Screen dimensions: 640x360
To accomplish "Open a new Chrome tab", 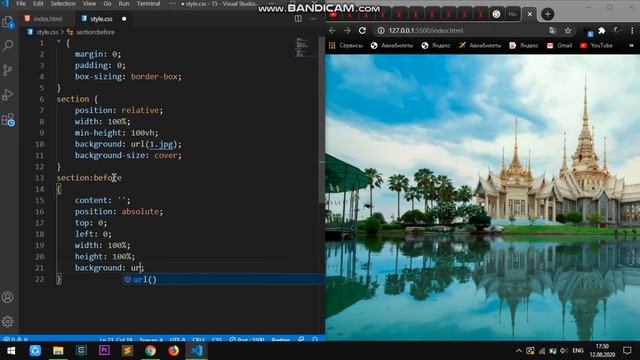I will click(547, 14).
